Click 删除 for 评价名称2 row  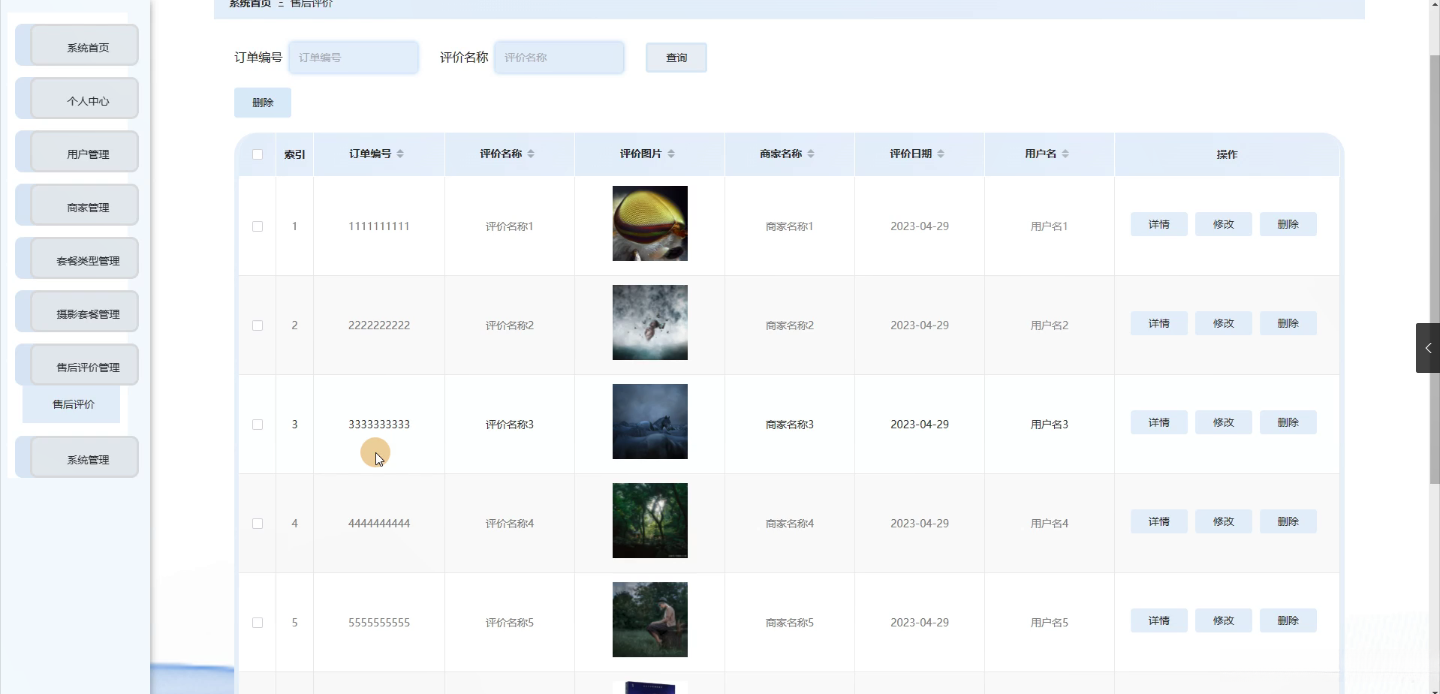point(1288,323)
